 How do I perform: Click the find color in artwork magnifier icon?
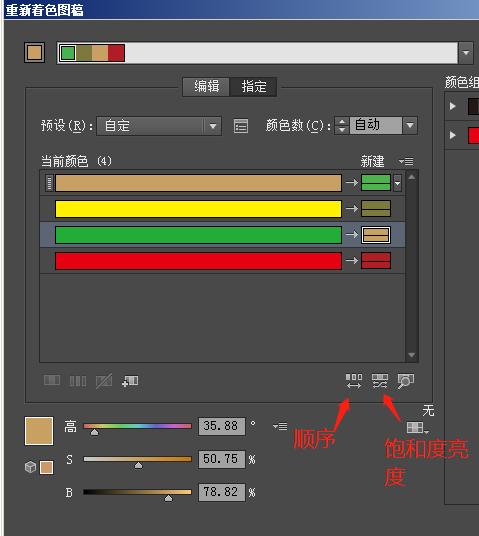405,381
